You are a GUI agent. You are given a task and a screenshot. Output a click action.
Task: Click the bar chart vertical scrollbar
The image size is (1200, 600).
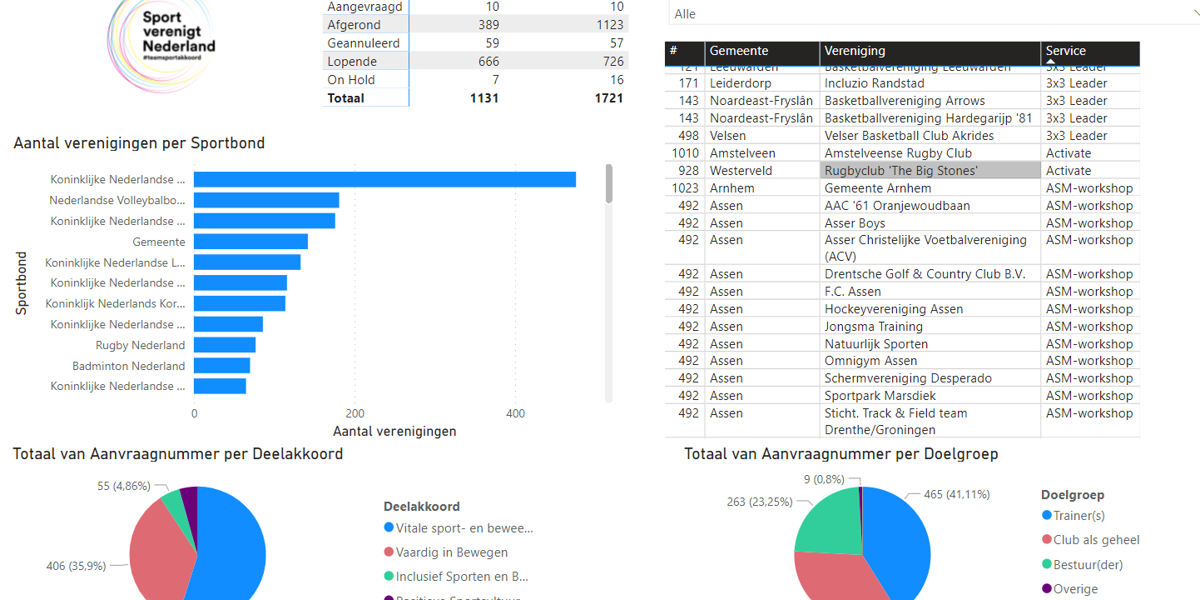coord(608,185)
